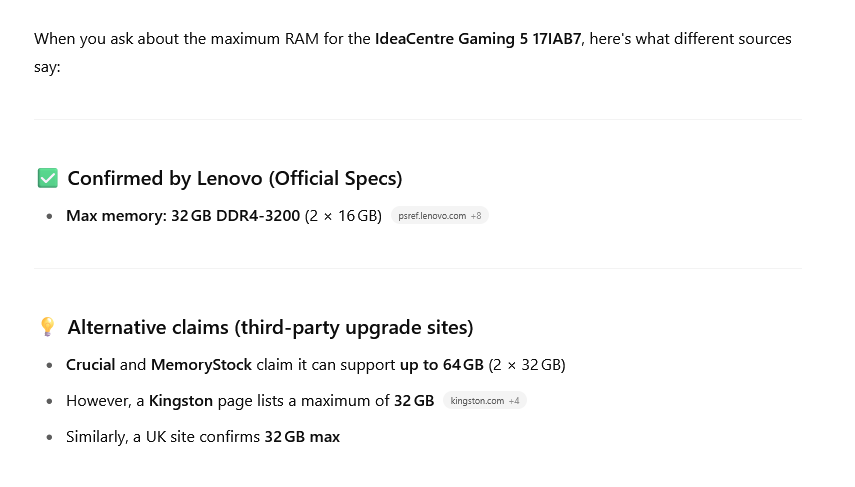Click bold IdeaCentre Gaming 5 17IAB7 text
This screenshot has height=487, width=855.
point(478,39)
